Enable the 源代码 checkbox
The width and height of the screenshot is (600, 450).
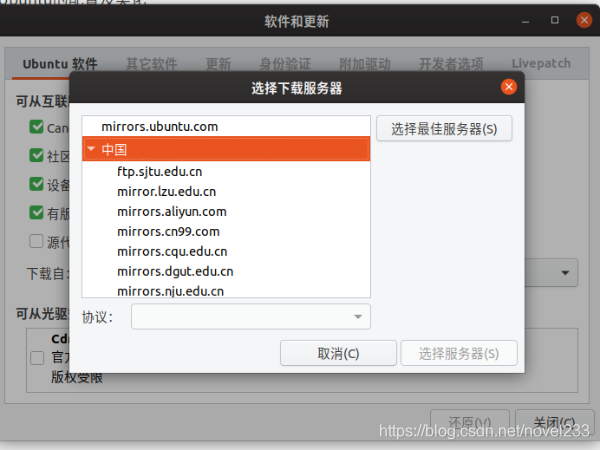point(36,241)
